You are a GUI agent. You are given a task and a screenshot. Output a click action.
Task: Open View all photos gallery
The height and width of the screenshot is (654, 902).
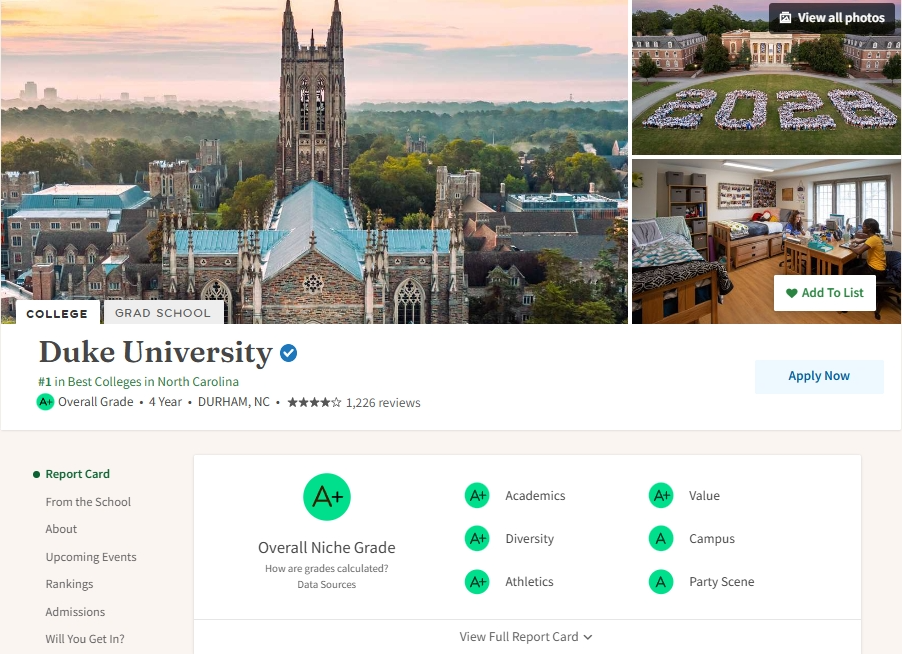[x=832, y=18]
